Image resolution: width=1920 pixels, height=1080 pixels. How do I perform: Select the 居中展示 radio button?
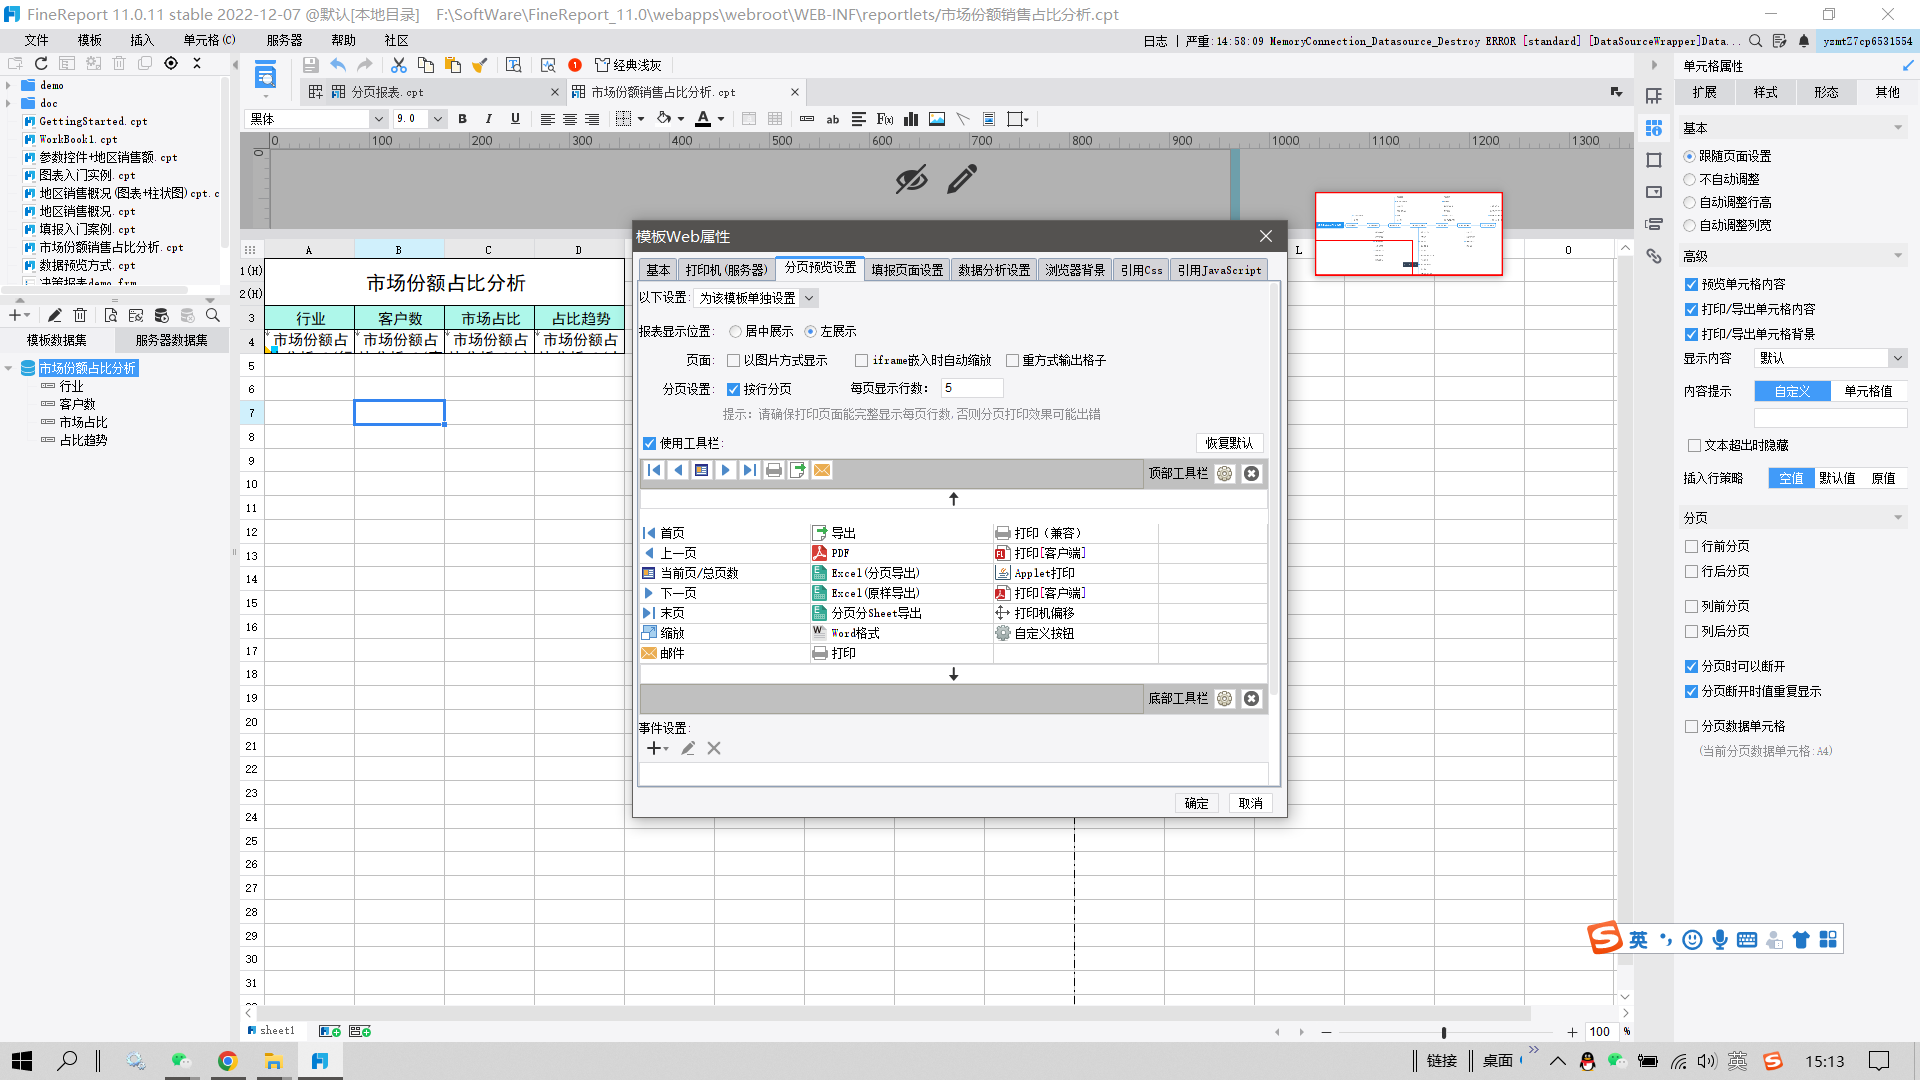pos(736,331)
